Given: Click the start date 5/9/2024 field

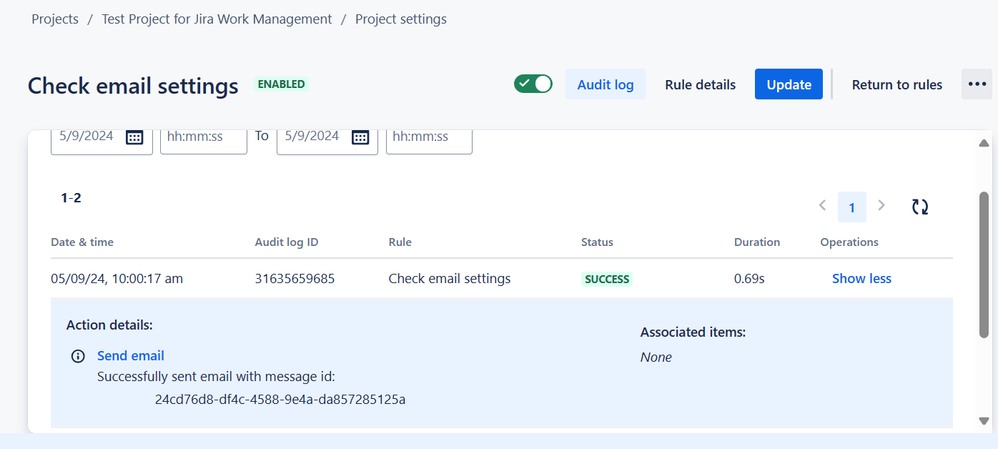Looking at the screenshot, I should 101,141.
